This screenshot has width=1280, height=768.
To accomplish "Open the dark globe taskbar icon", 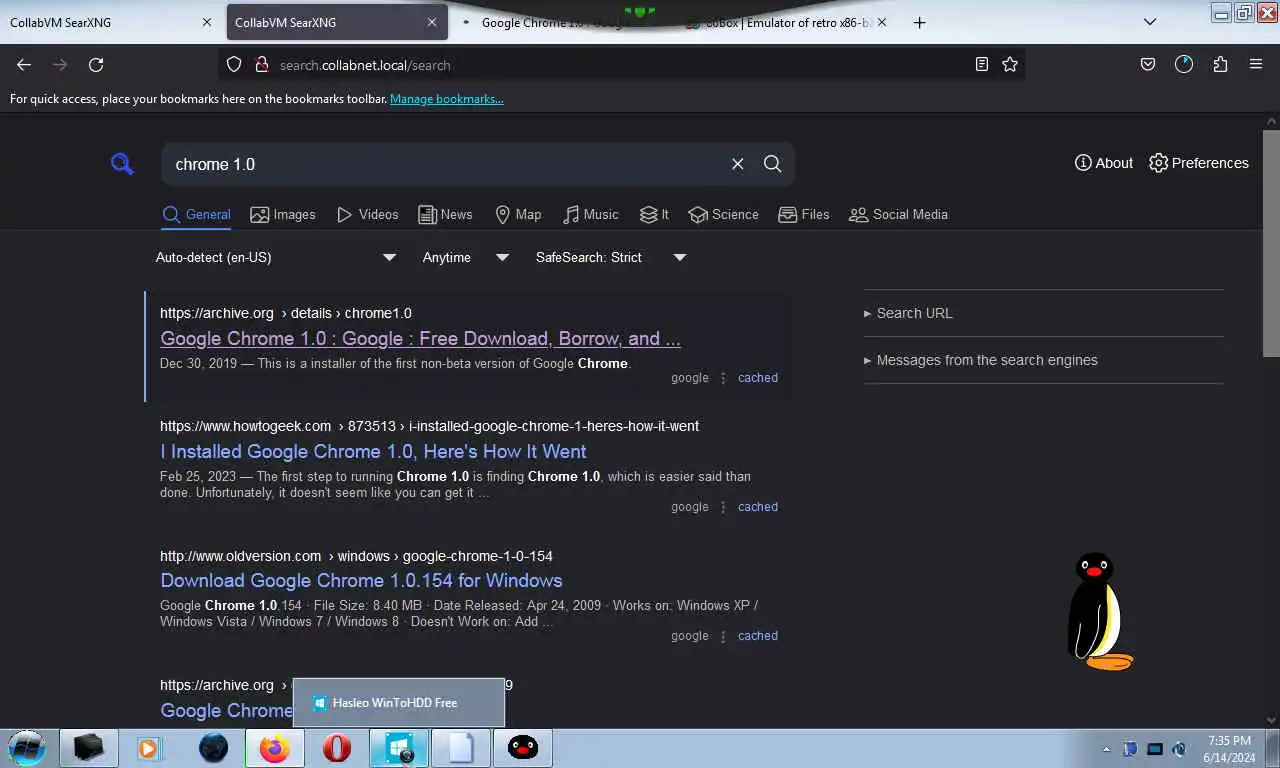I will pos(213,748).
